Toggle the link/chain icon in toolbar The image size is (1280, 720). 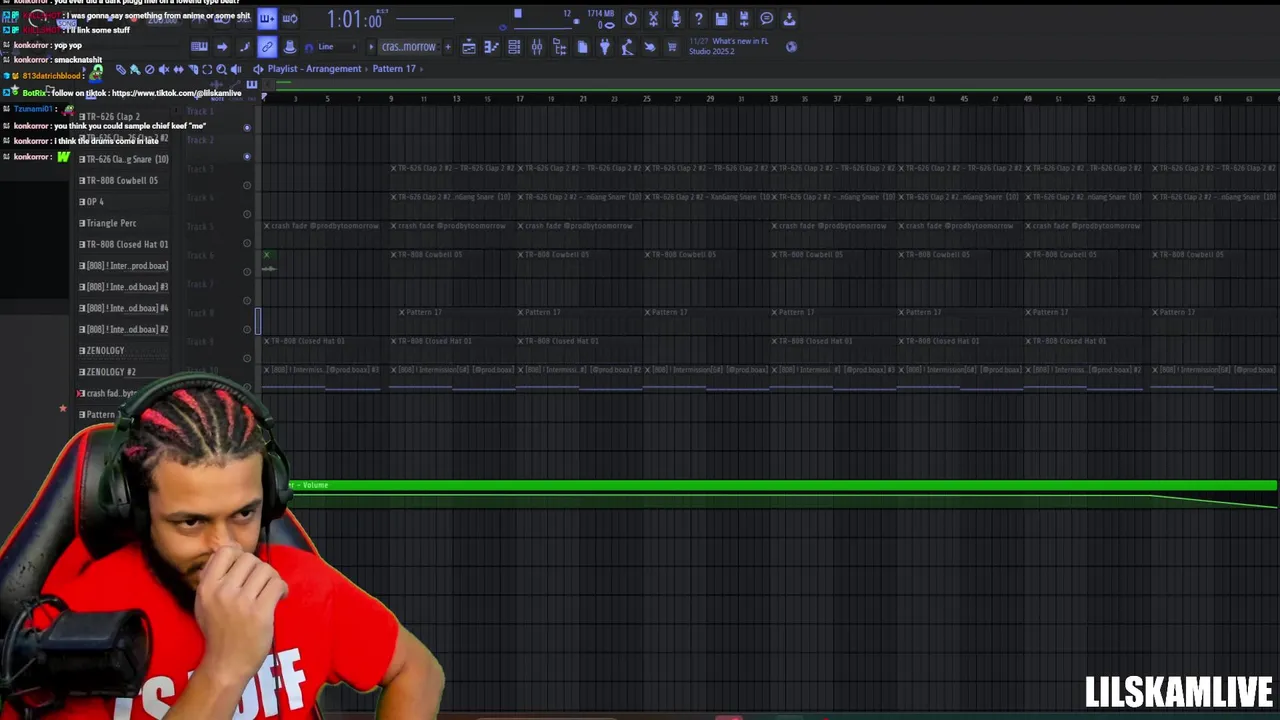click(267, 47)
